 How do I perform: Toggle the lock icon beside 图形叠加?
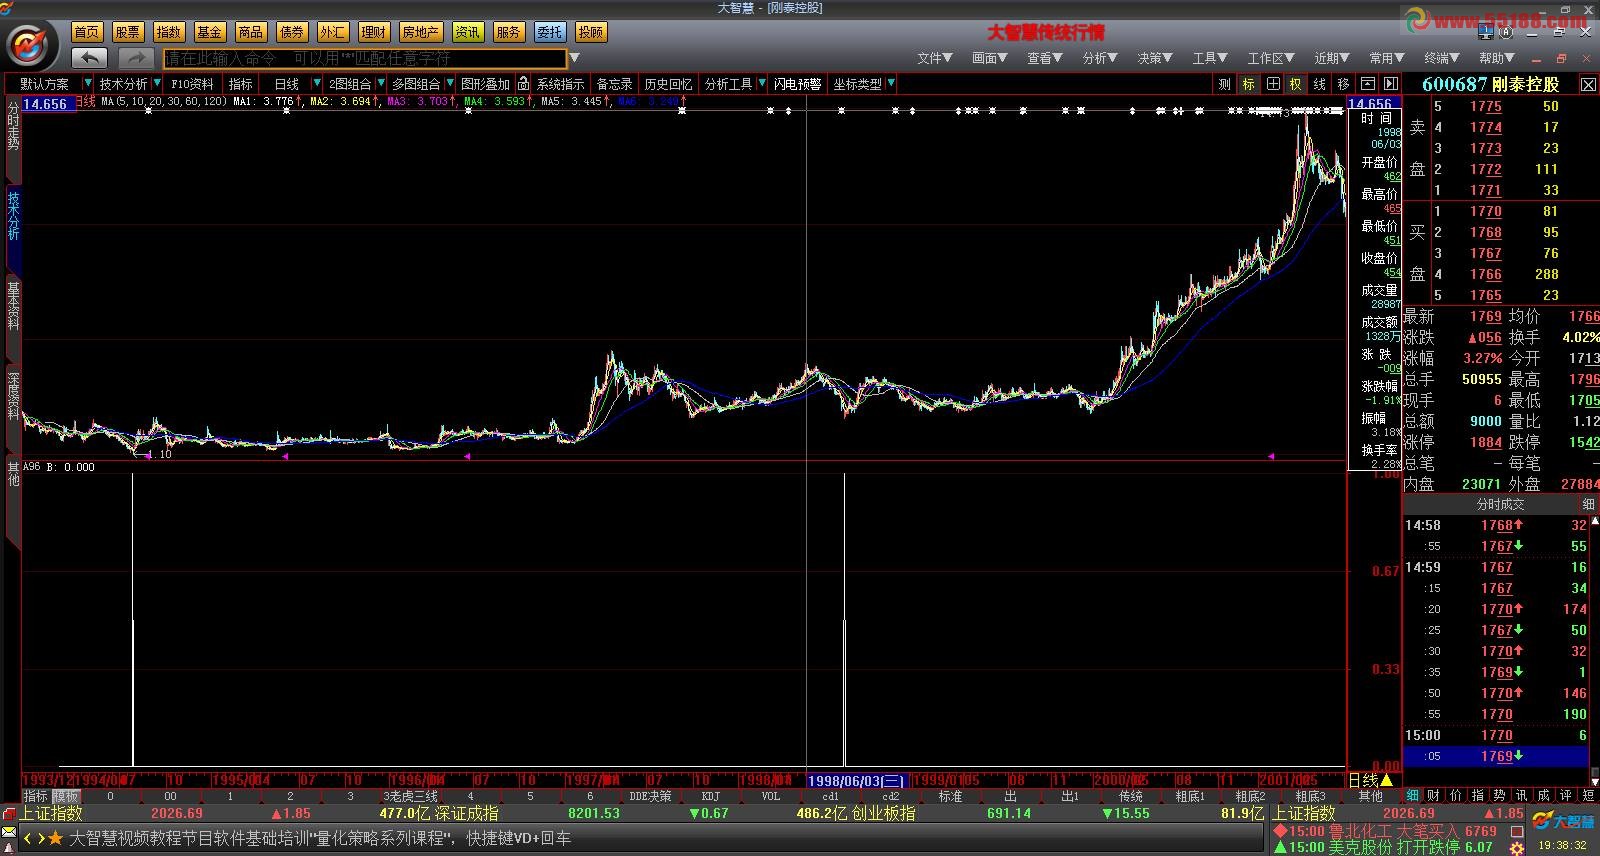pos(523,84)
